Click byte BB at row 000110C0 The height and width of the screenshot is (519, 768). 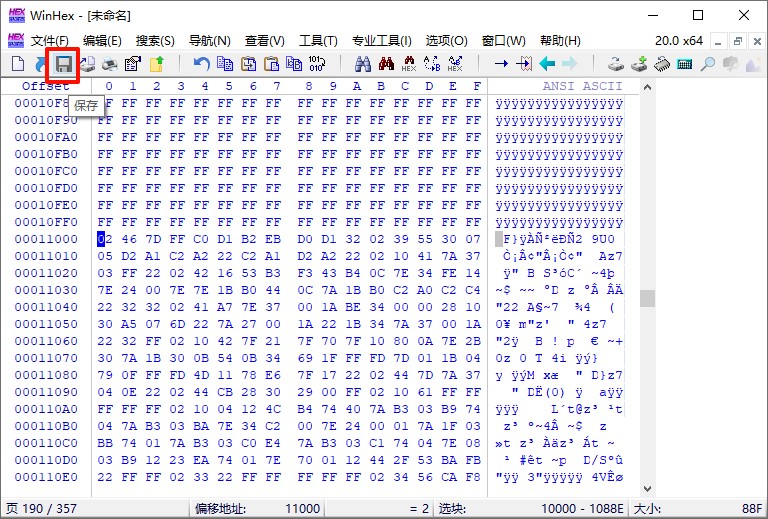(x=105, y=443)
